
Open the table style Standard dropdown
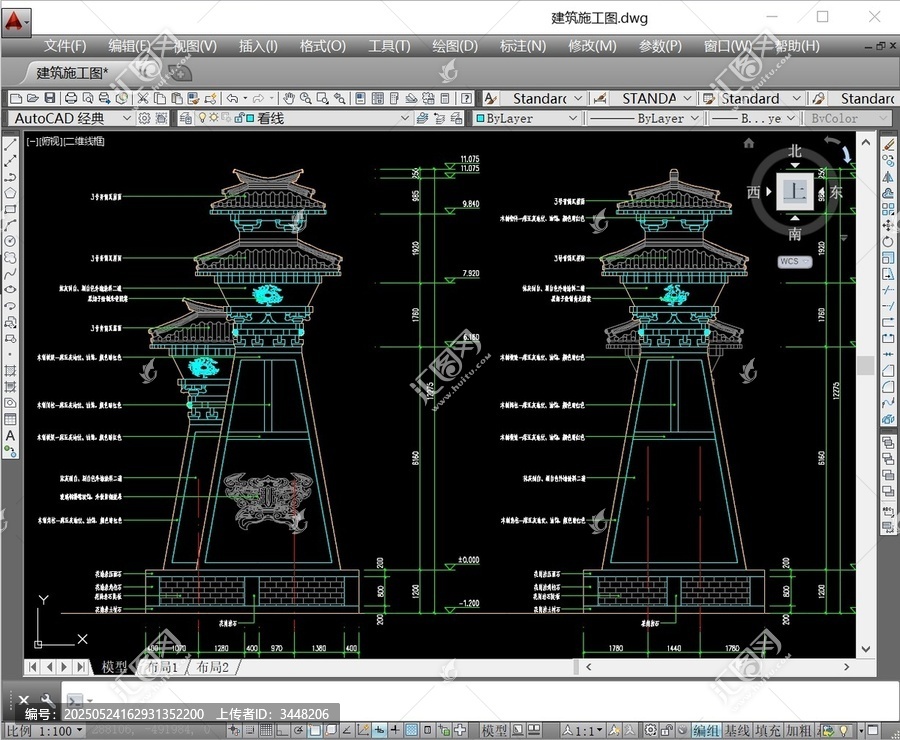pos(760,99)
